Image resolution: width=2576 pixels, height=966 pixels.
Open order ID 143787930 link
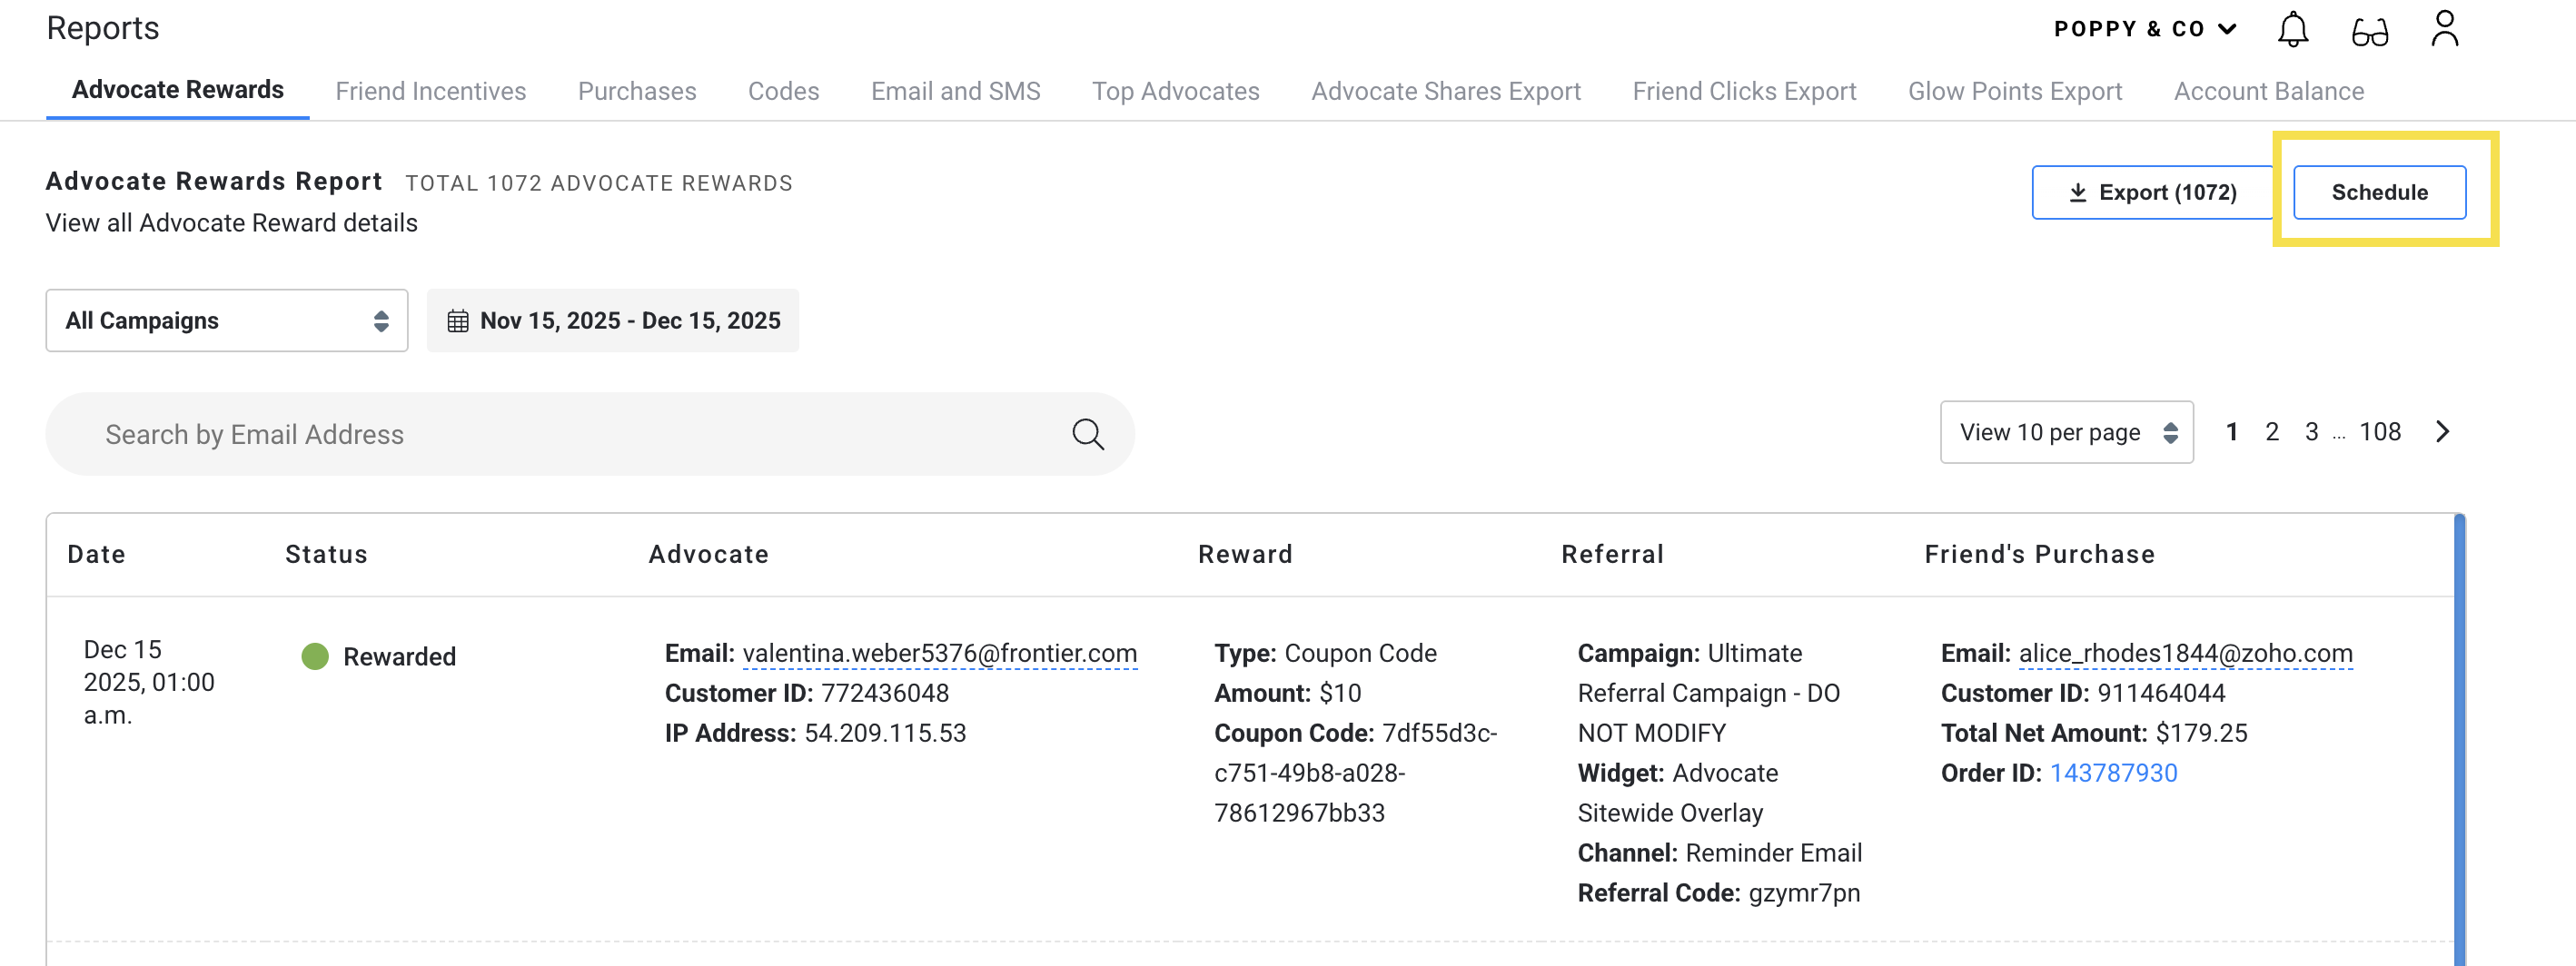click(2112, 773)
